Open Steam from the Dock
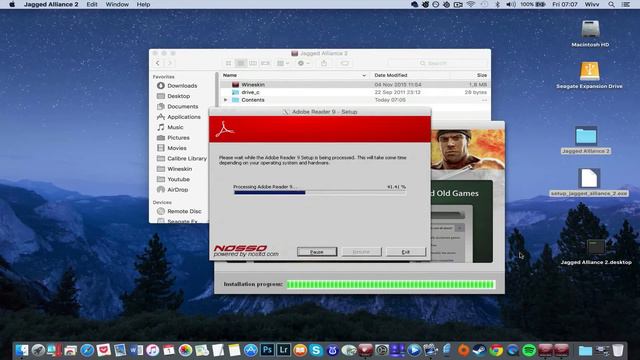640x360 pixels. point(480,350)
